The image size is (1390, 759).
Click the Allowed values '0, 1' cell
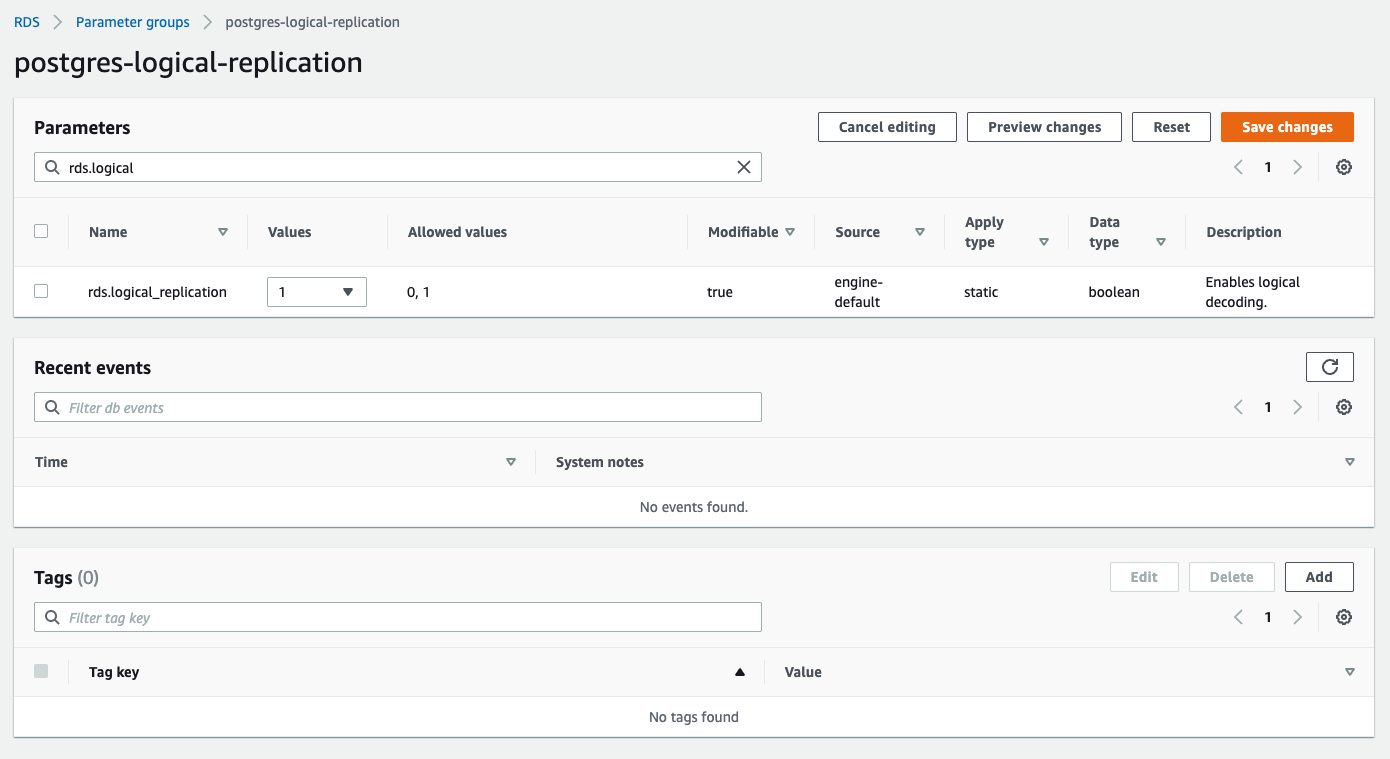418,292
